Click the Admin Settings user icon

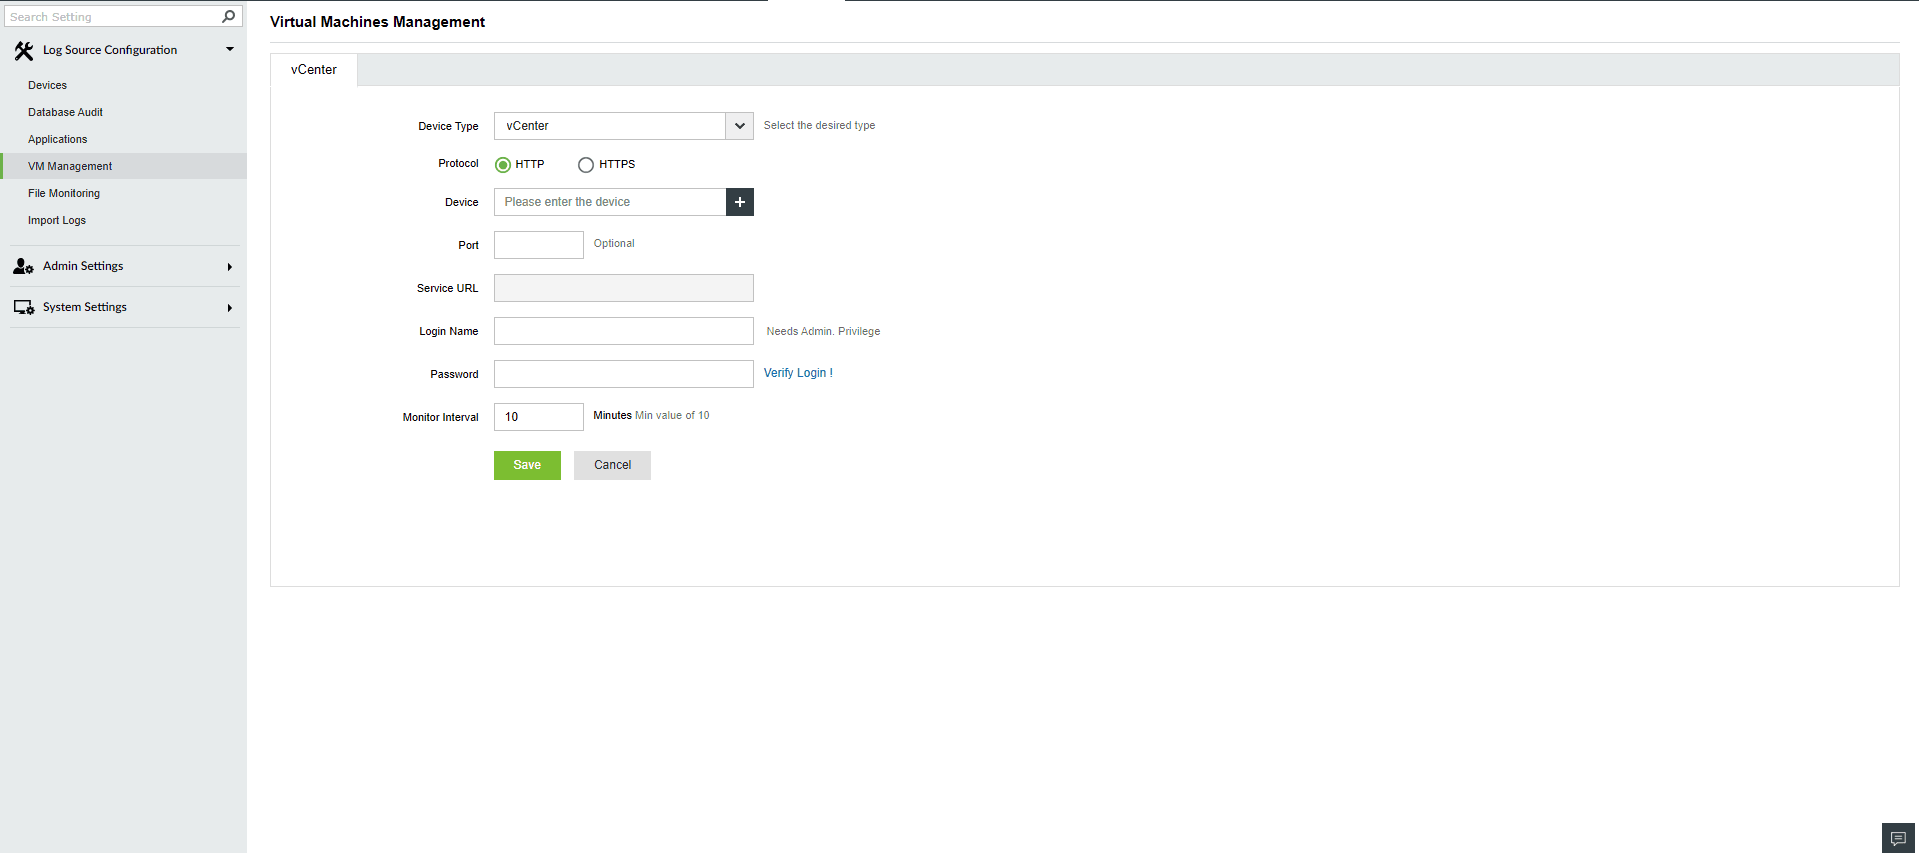pyautogui.click(x=24, y=266)
